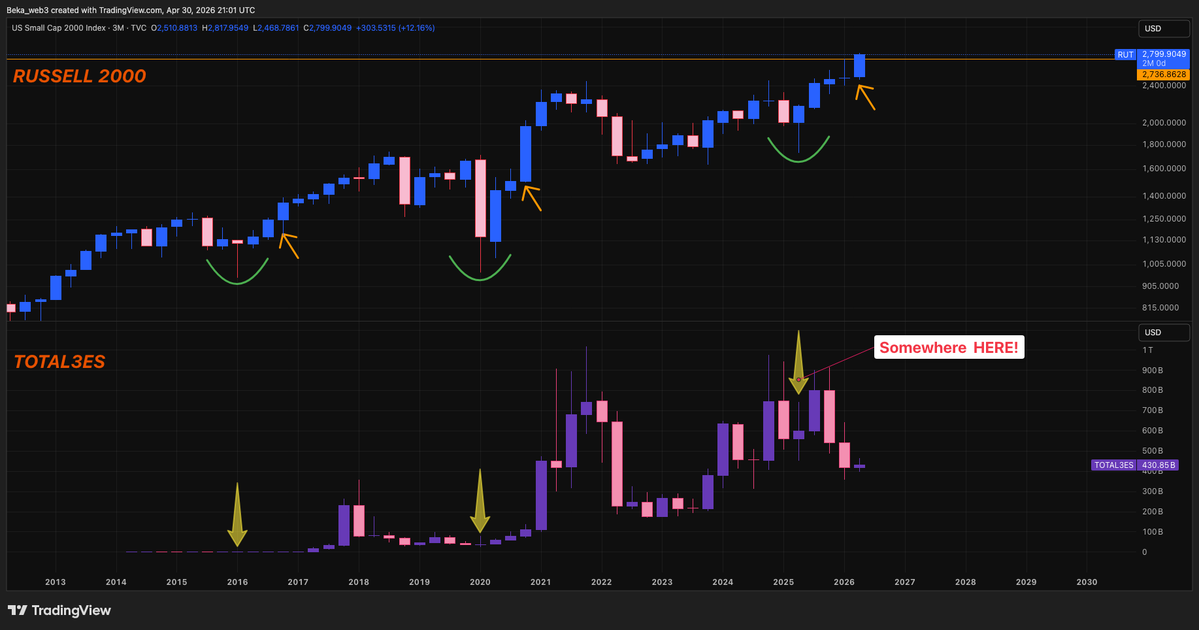Open the USD currency selector of the Russell pane
Viewport: 1199px width, 630px height.
[1164, 28]
